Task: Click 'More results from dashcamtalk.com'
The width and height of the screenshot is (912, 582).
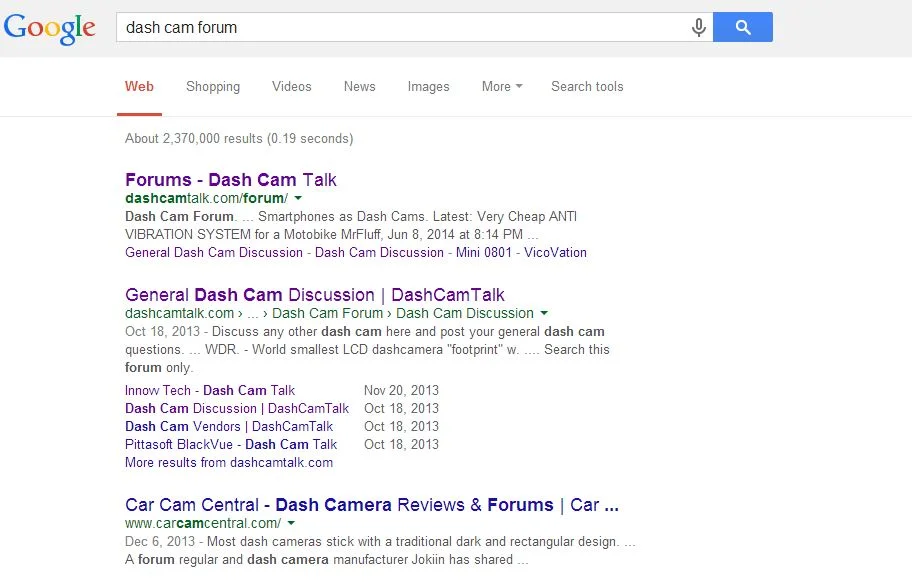Action: [229, 462]
